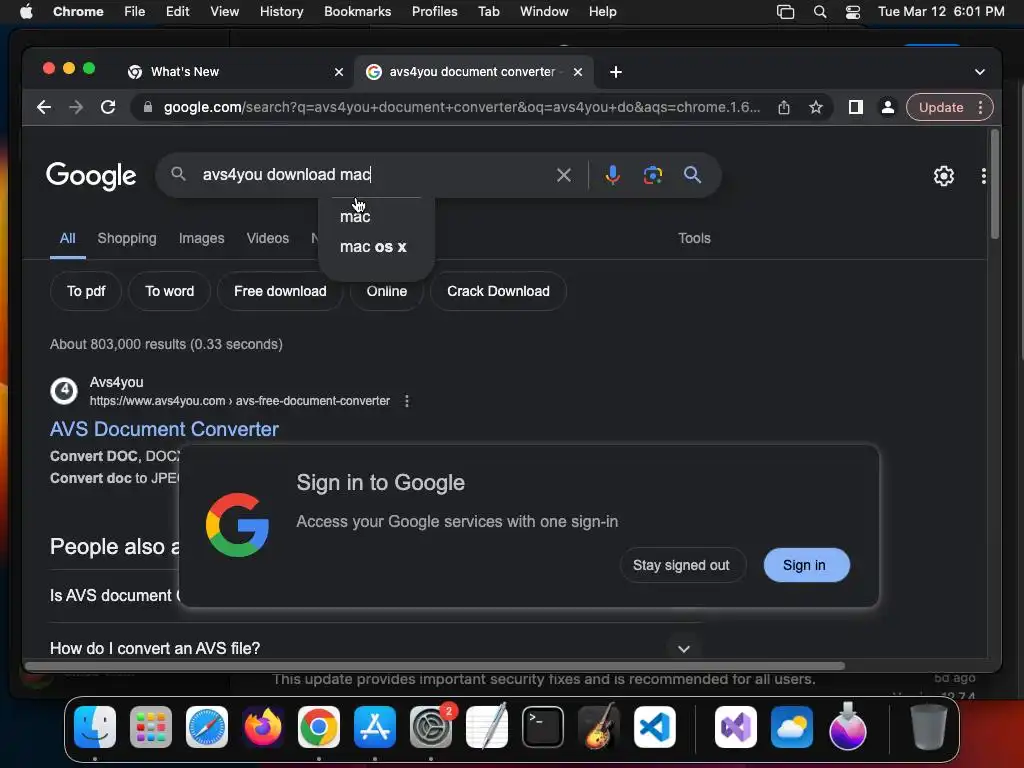The image size is (1024, 768).
Task: Open App Store from the Dock
Action: [x=375, y=727]
